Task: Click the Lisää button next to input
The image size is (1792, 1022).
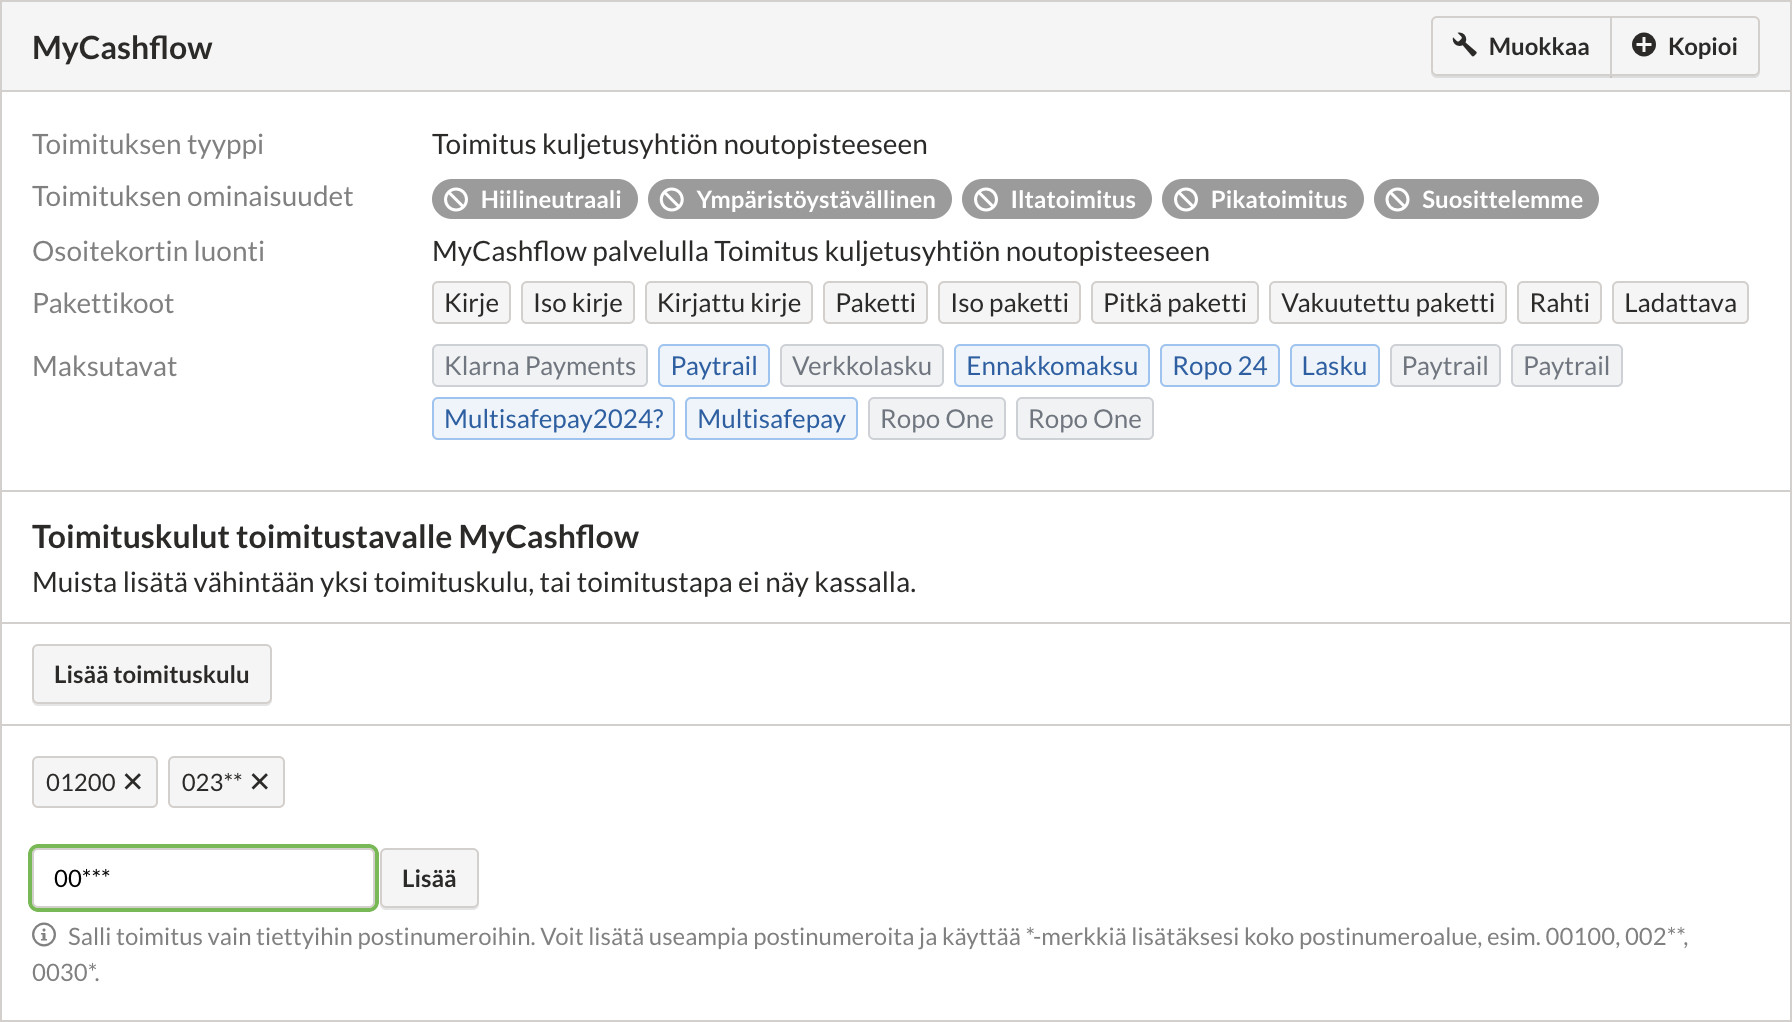Action: point(429,878)
